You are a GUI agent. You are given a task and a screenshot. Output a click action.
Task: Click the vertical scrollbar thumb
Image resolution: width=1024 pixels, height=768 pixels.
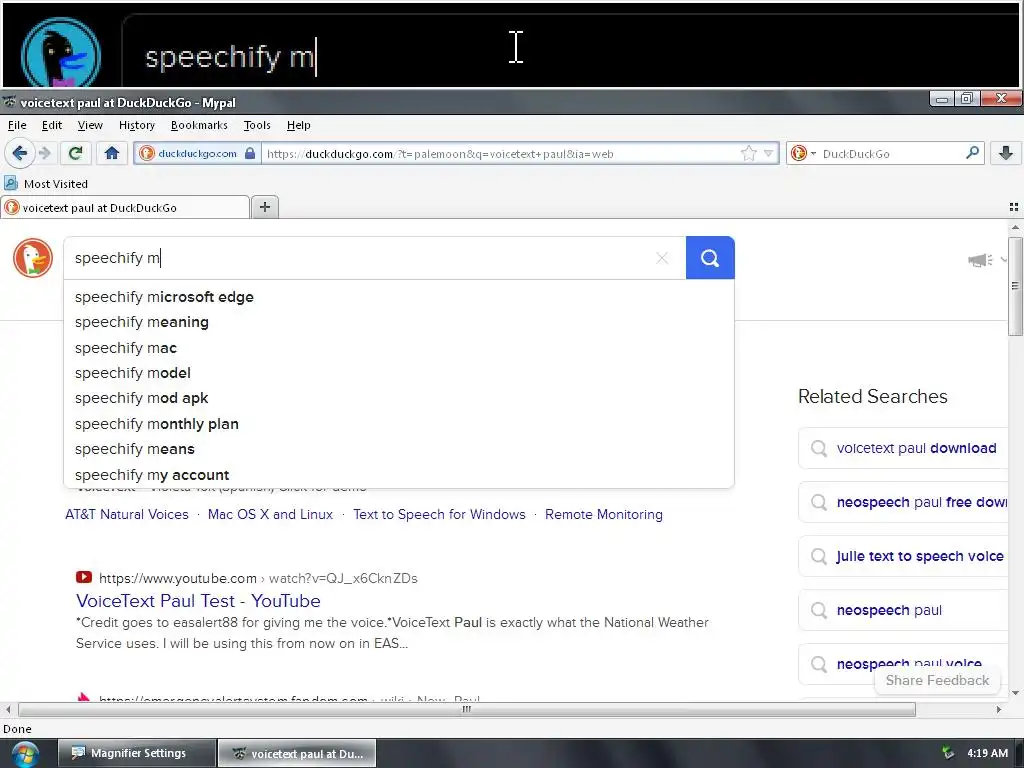click(x=1015, y=287)
